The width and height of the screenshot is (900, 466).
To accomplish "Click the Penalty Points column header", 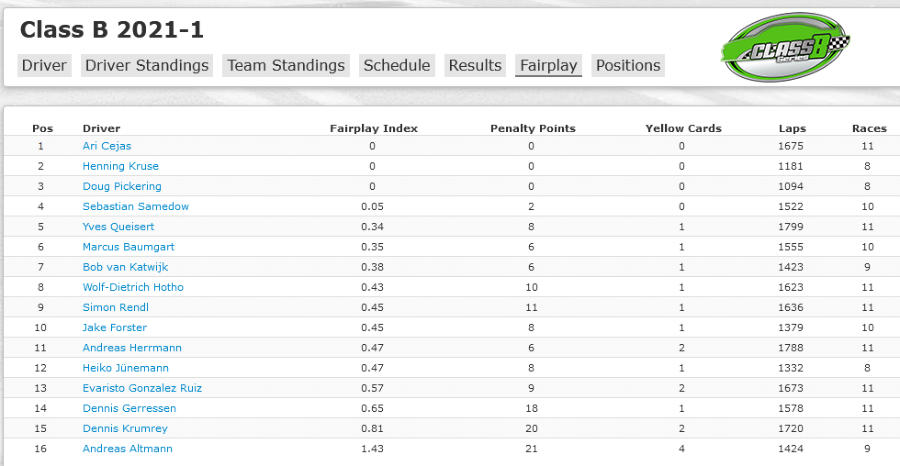I will [533, 129].
